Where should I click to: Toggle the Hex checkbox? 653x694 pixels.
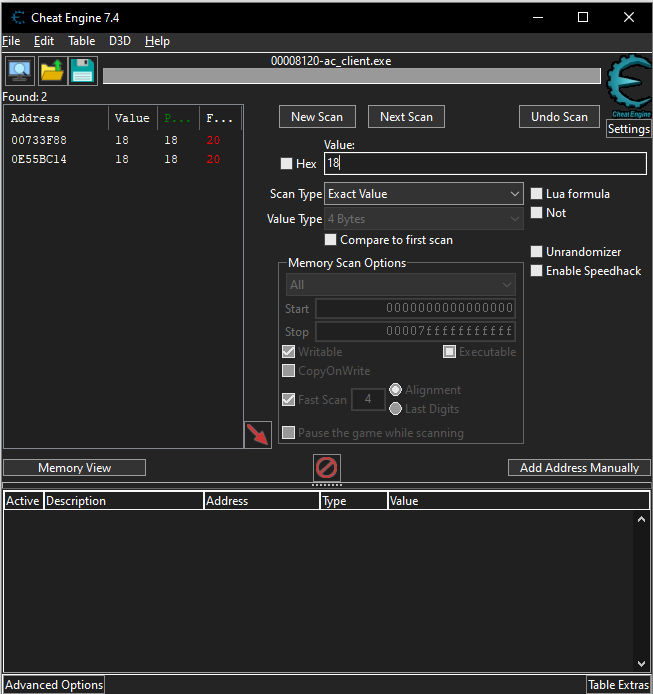pyautogui.click(x=286, y=163)
